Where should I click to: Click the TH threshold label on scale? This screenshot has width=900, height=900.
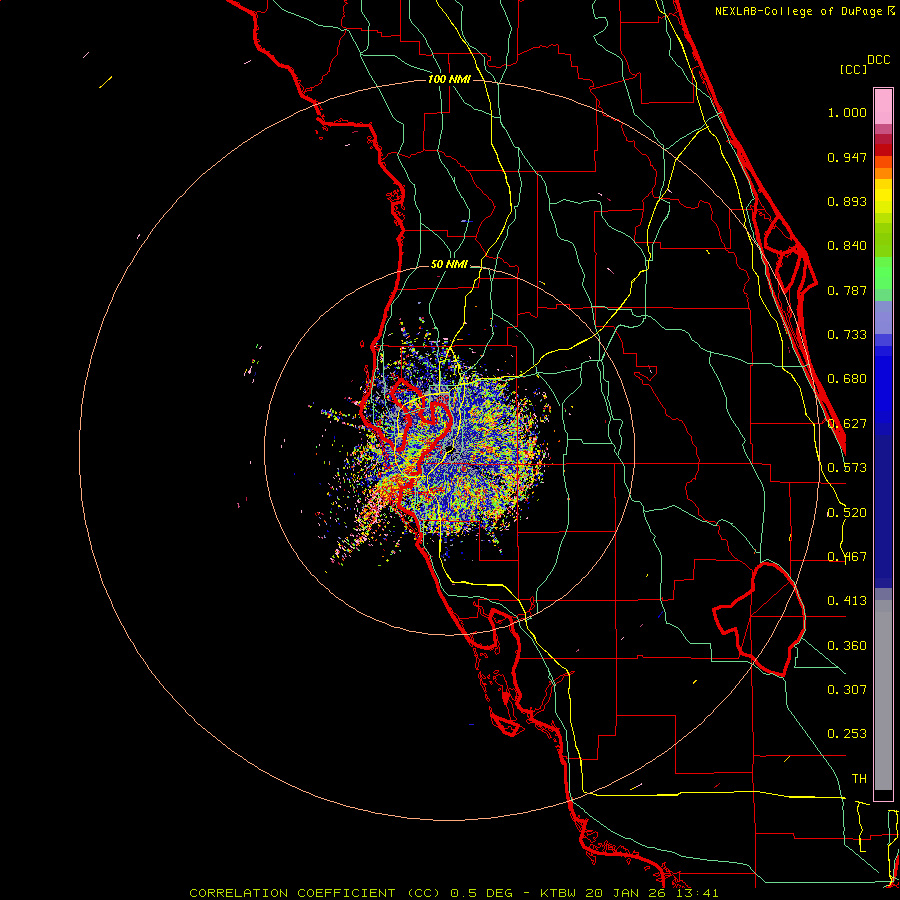[859, 779]
